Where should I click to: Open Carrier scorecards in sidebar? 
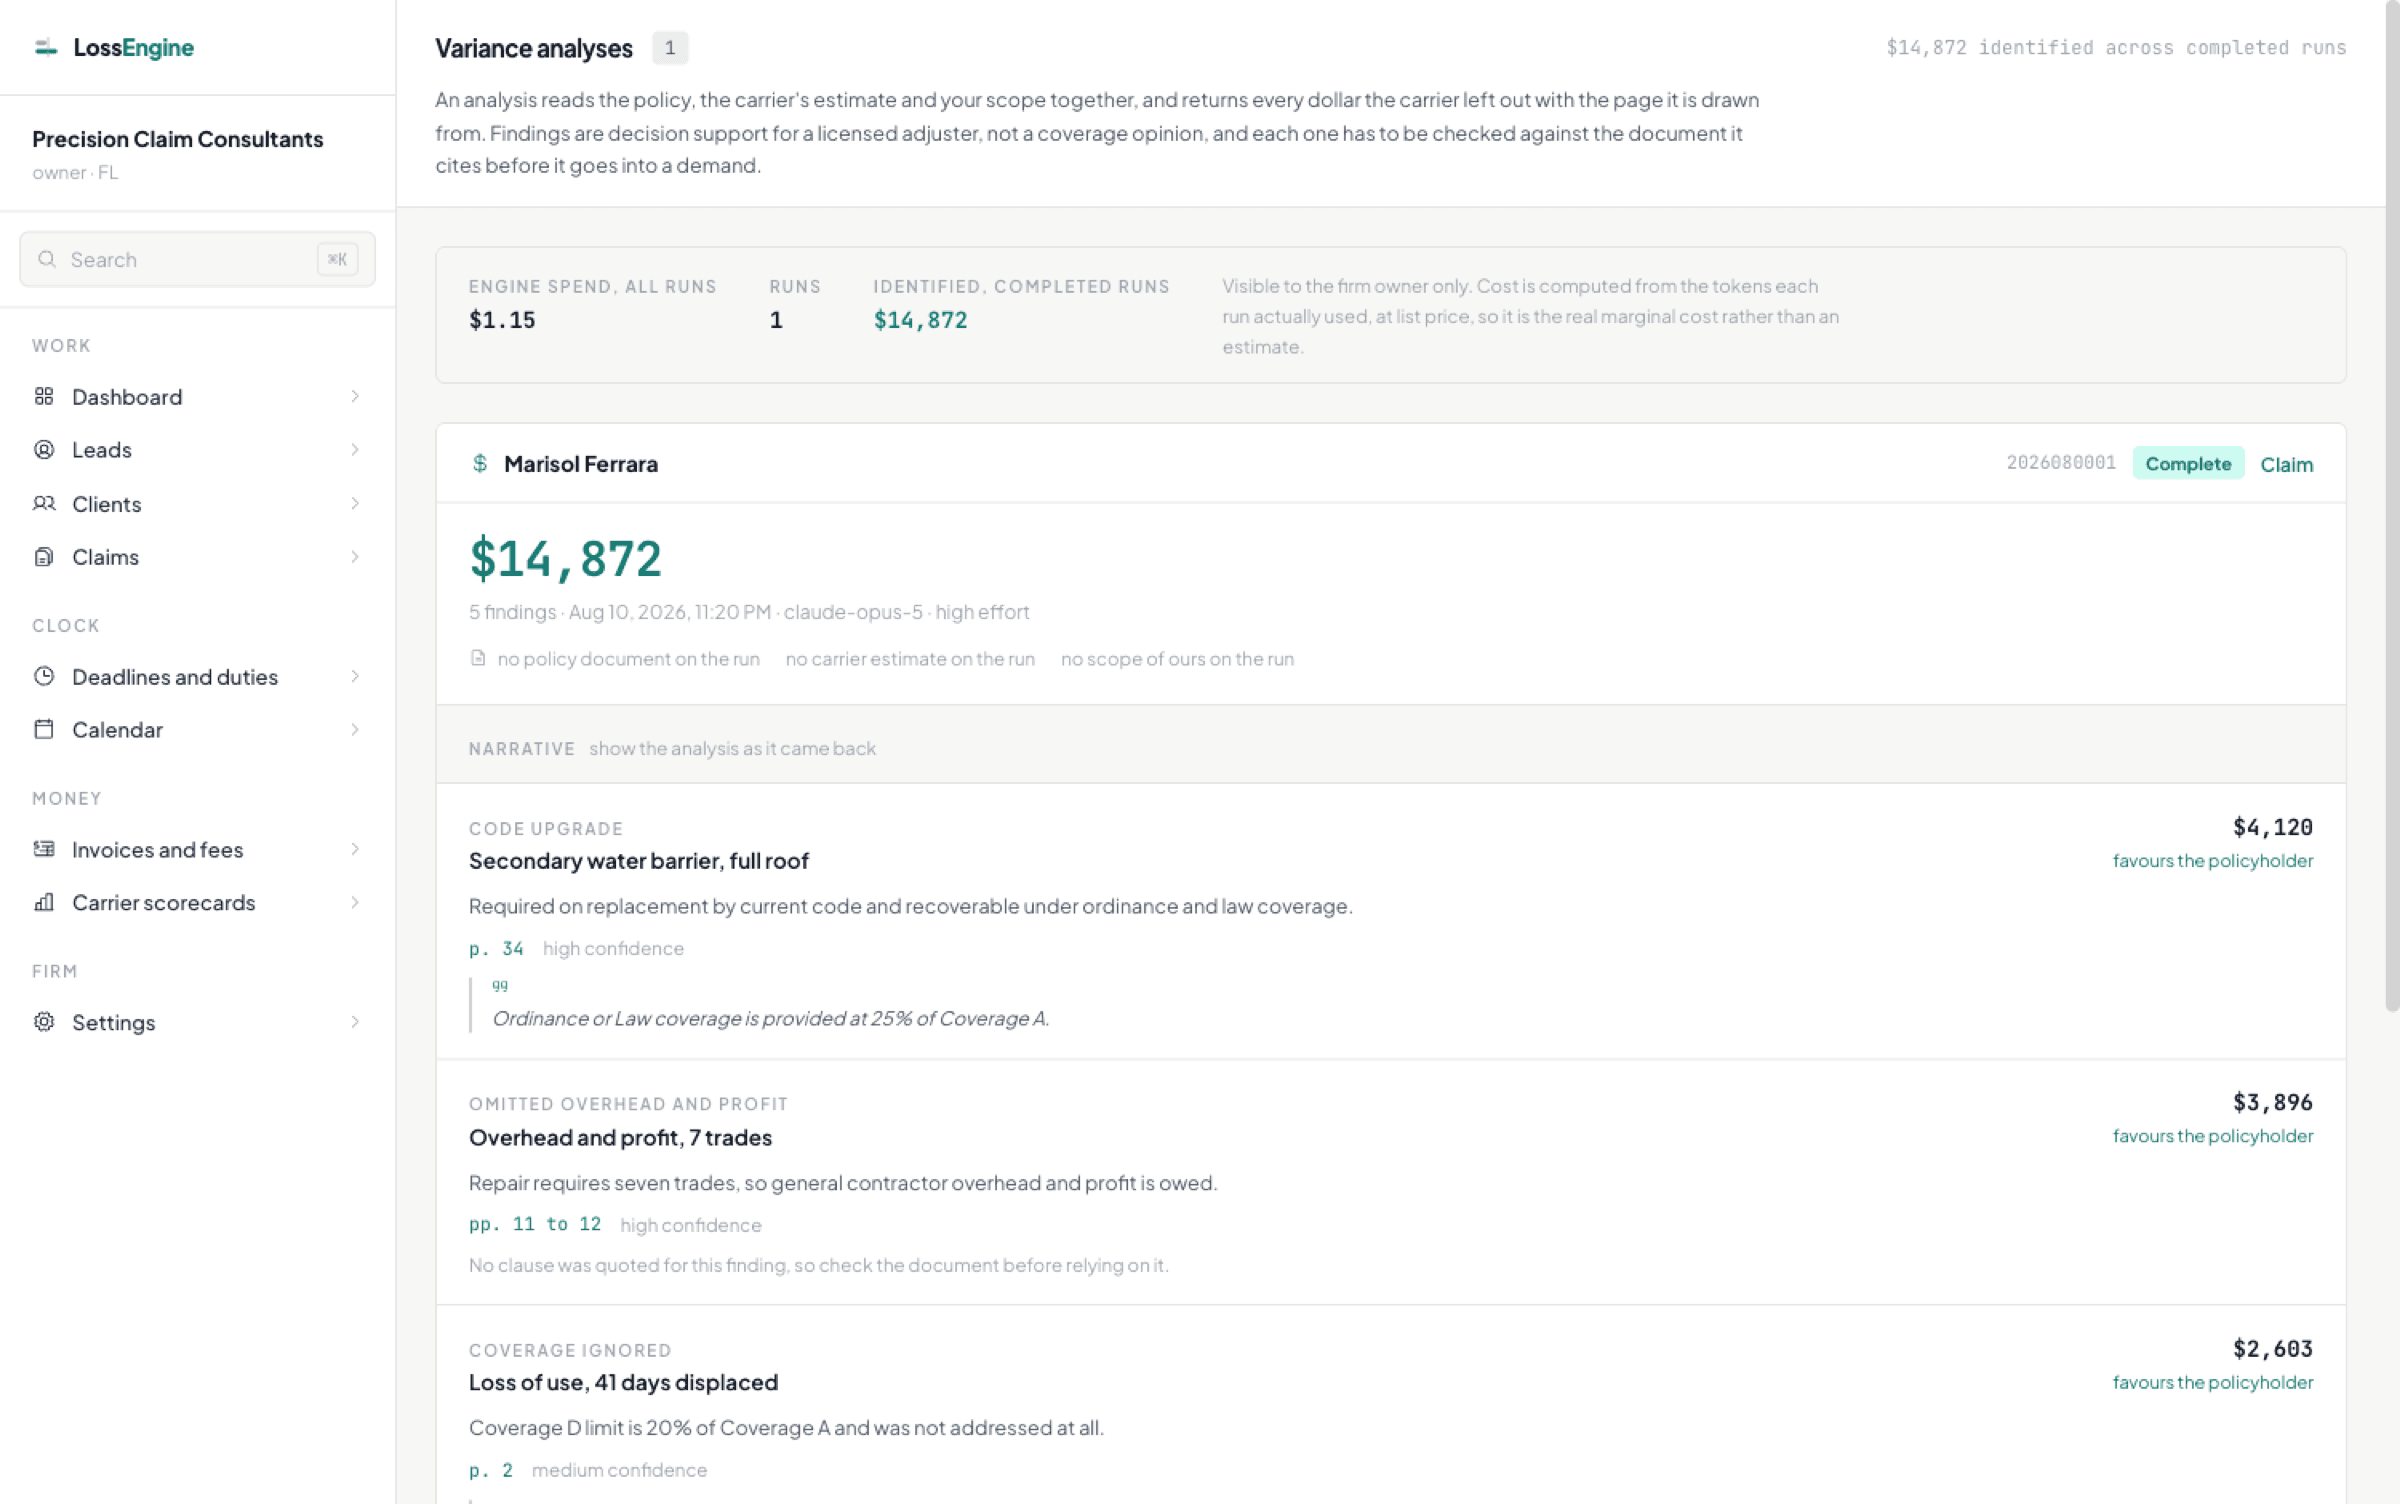[197, 903]
